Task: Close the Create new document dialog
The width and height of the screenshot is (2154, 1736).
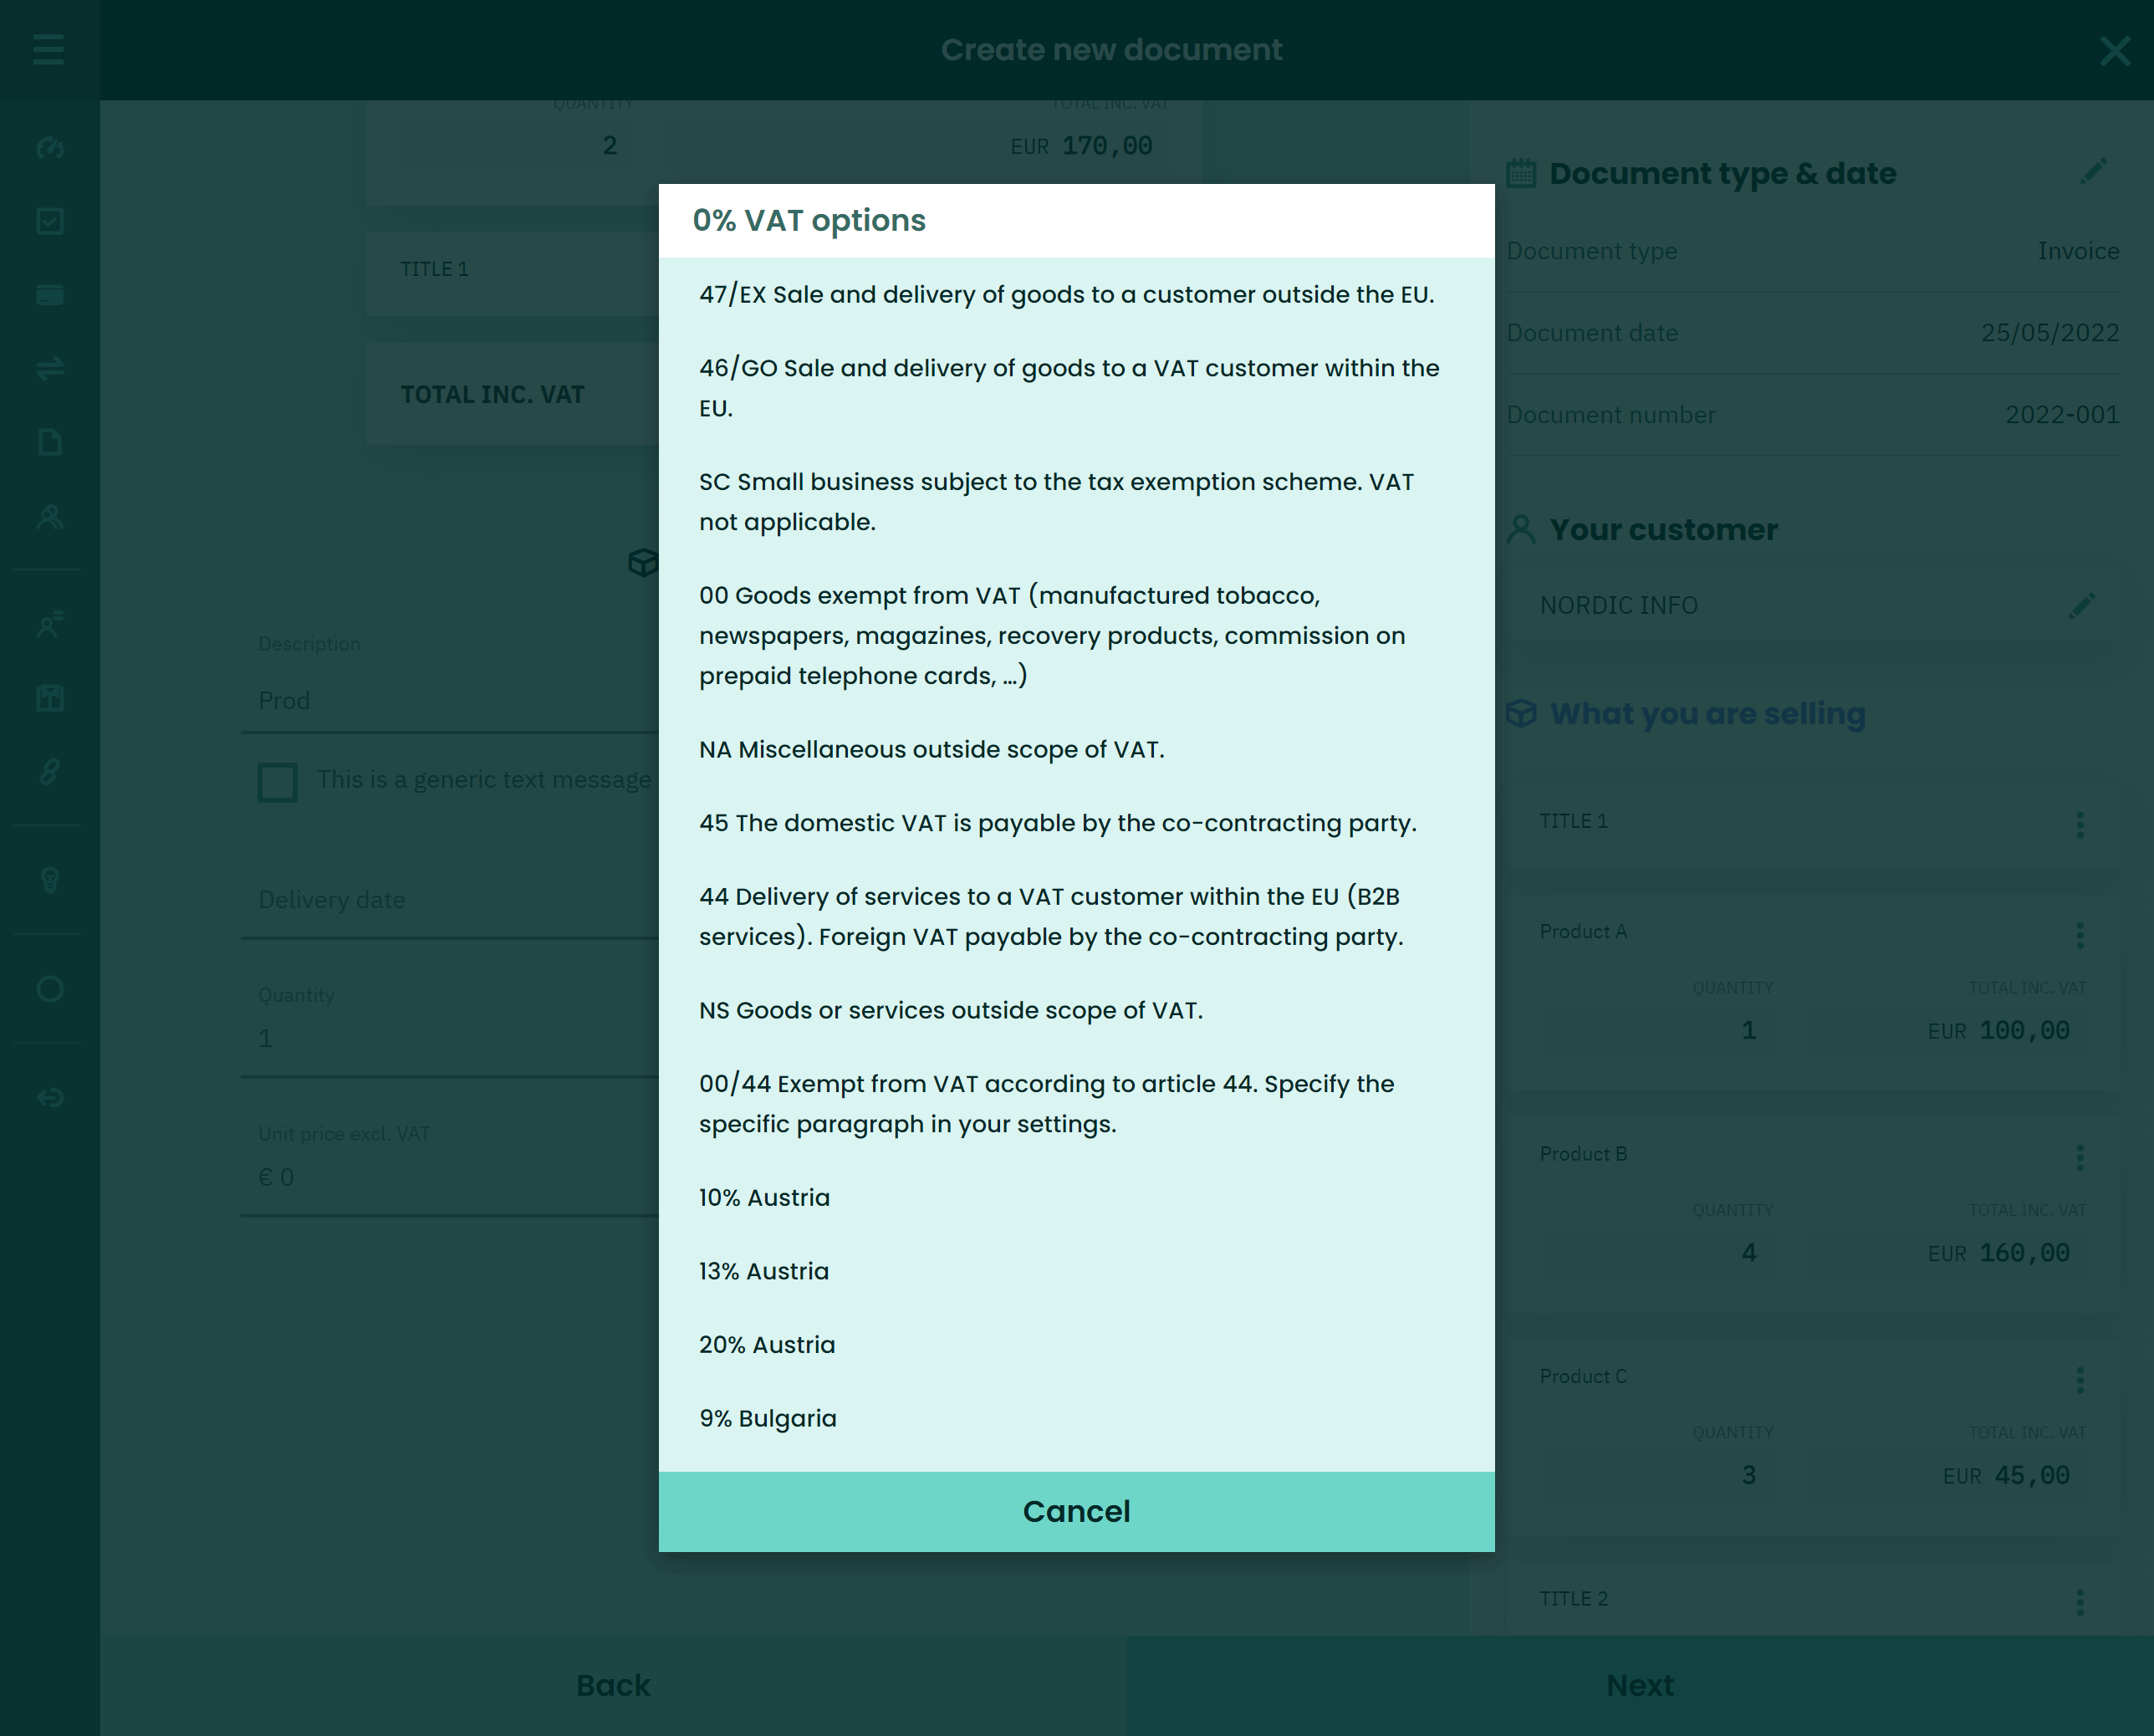Action: point(2115,50)
